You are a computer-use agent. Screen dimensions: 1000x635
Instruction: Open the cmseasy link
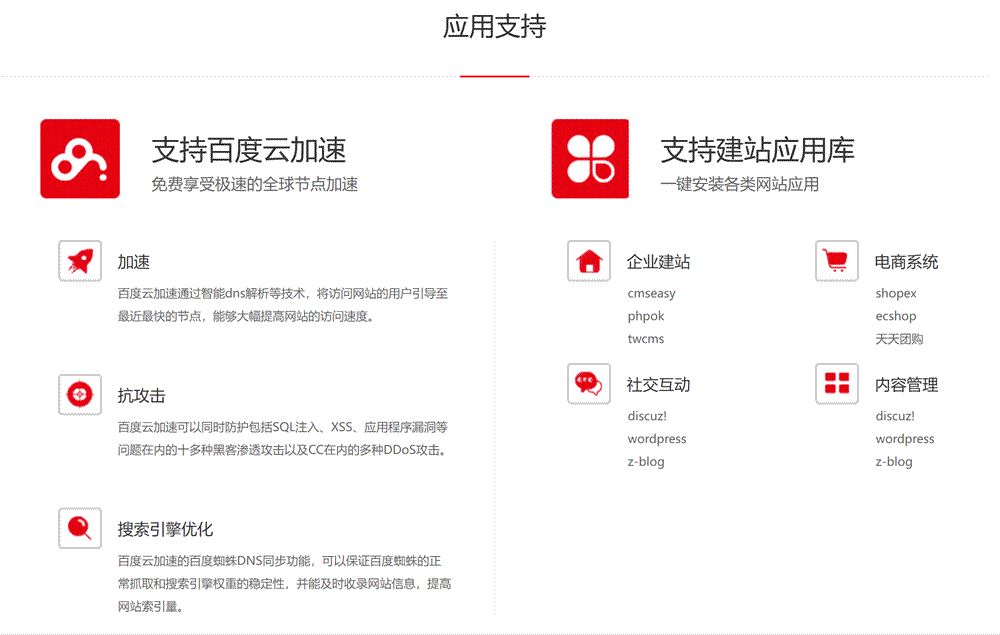[x=651, y=294]
